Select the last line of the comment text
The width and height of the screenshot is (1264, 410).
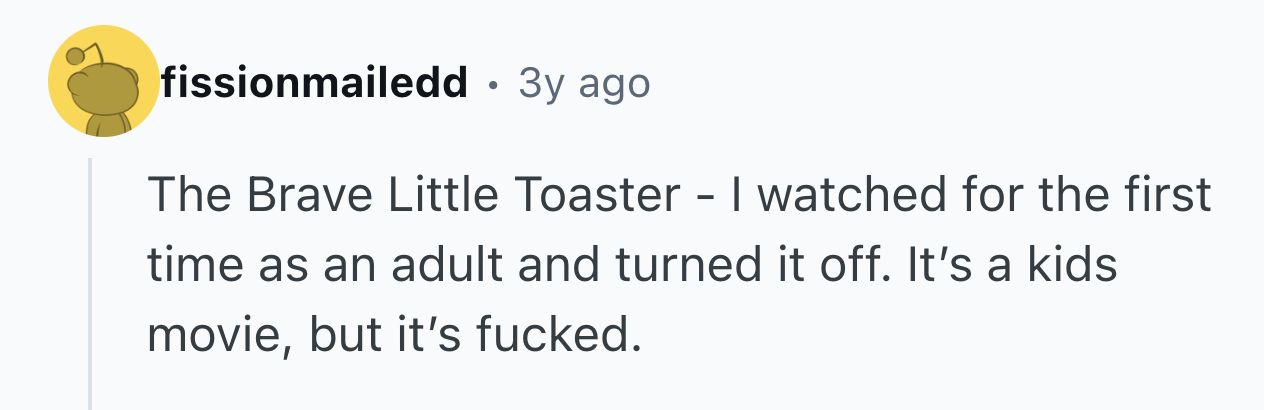(x=393, y=338)
